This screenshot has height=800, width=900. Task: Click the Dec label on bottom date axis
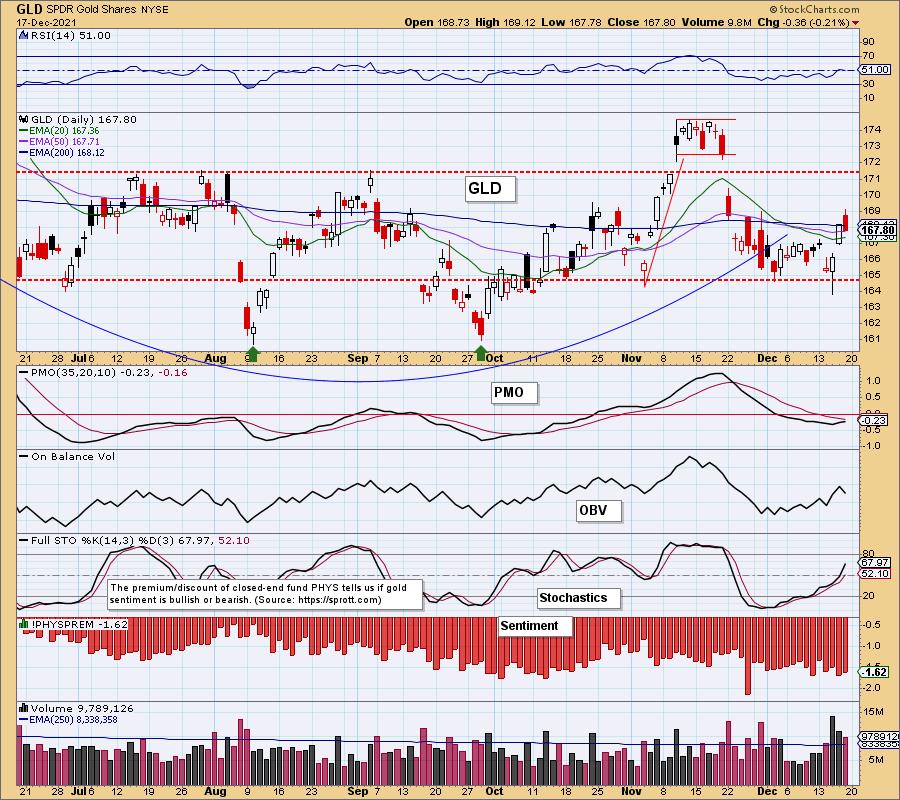click(767, 791)
